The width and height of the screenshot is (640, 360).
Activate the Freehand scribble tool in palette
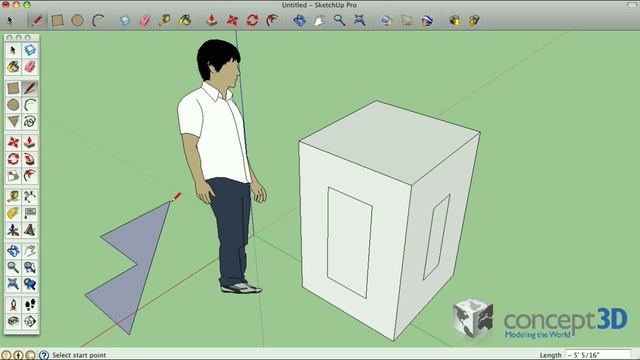(x=30, y=121)
